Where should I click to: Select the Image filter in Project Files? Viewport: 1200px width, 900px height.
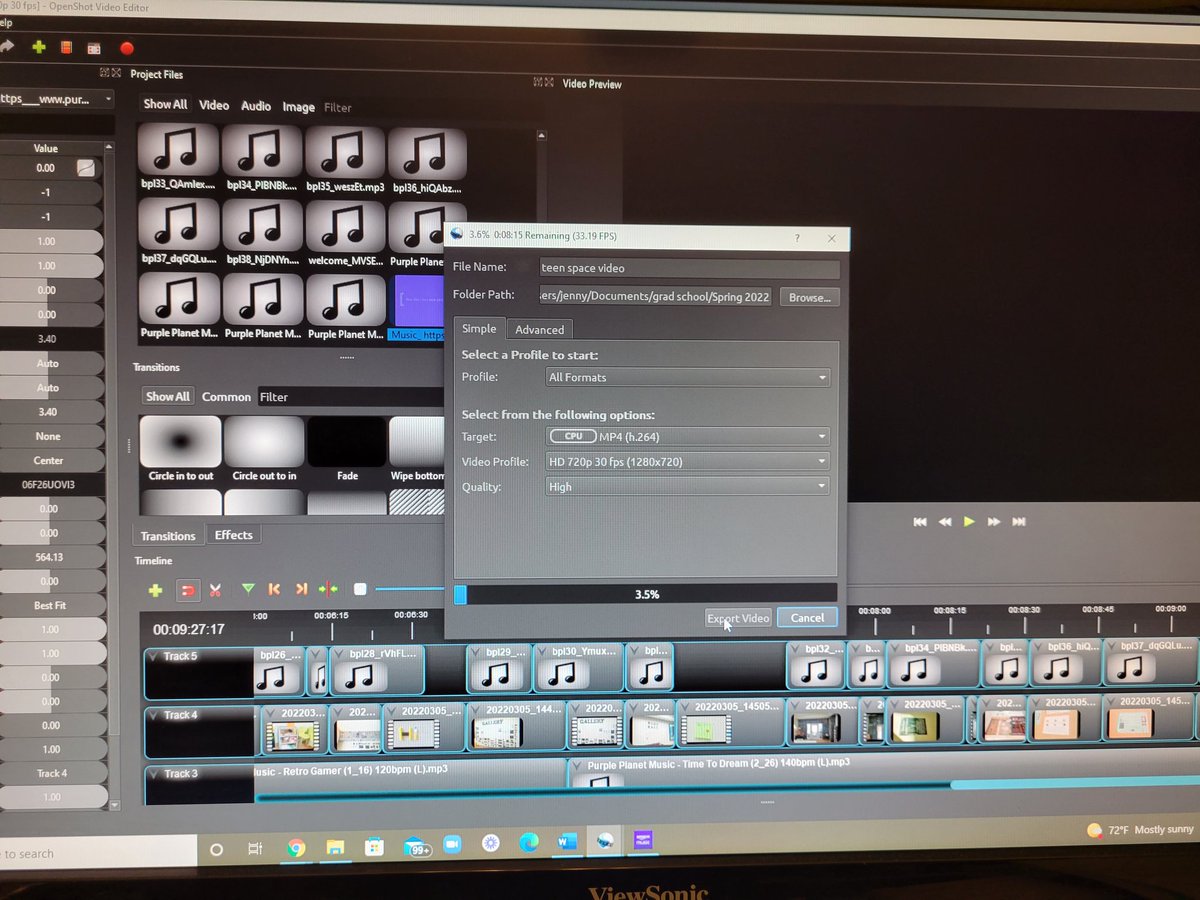tap(298, 107)
